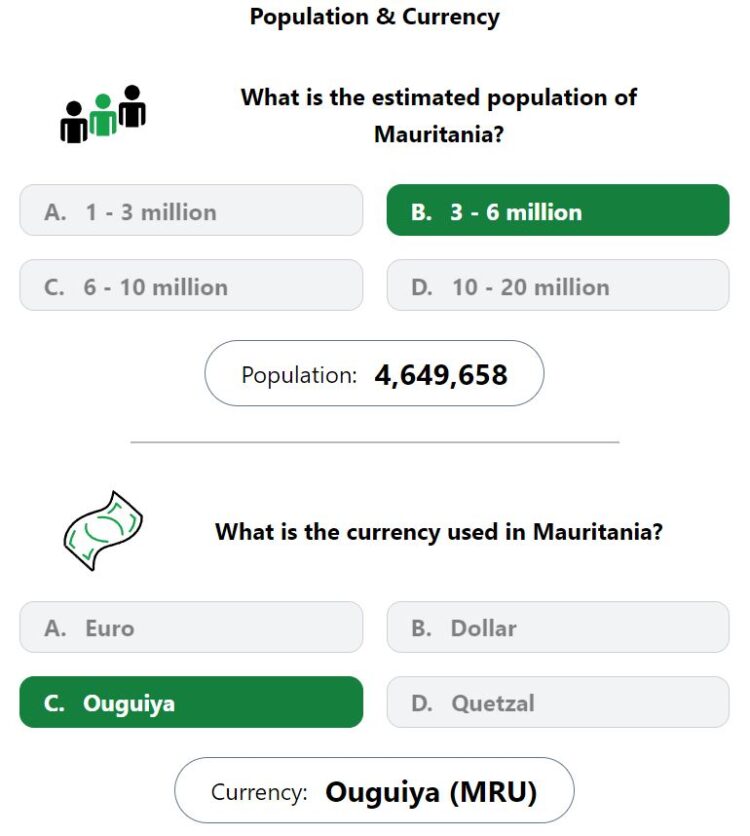This screenshot has height=836, width=750.
Task: Click the horizontal divider between sections
Action: pos(375,442)
